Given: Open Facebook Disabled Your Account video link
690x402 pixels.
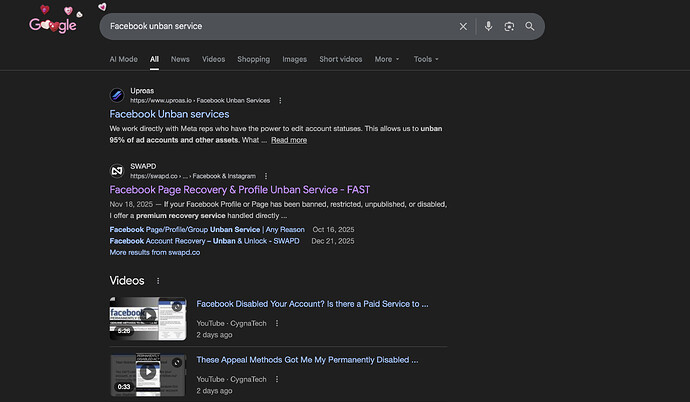Looking at the screenshot, I should tap(312, 304).
